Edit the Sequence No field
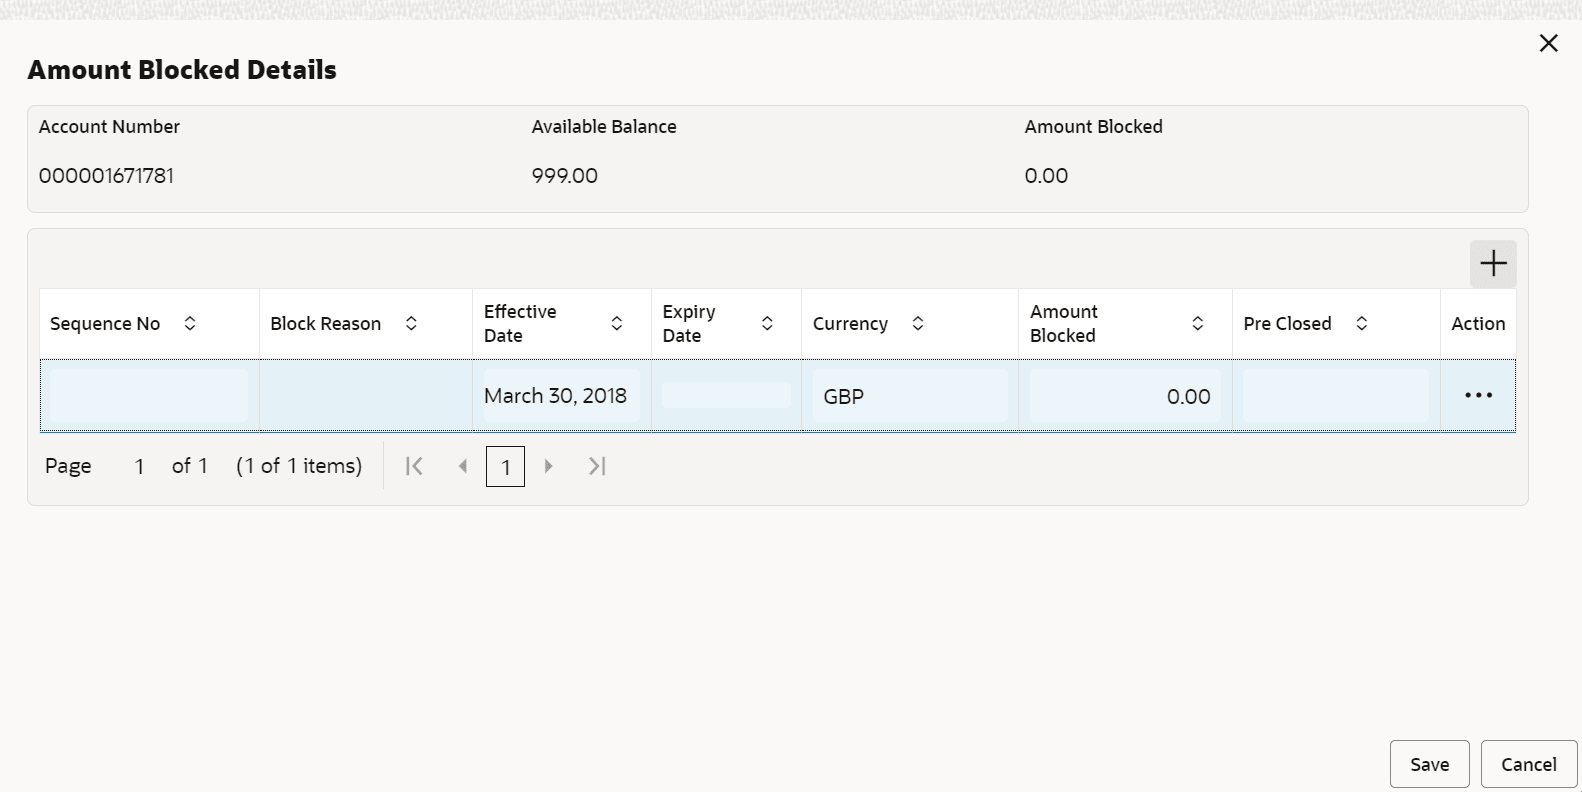 (x=149, y=395)
